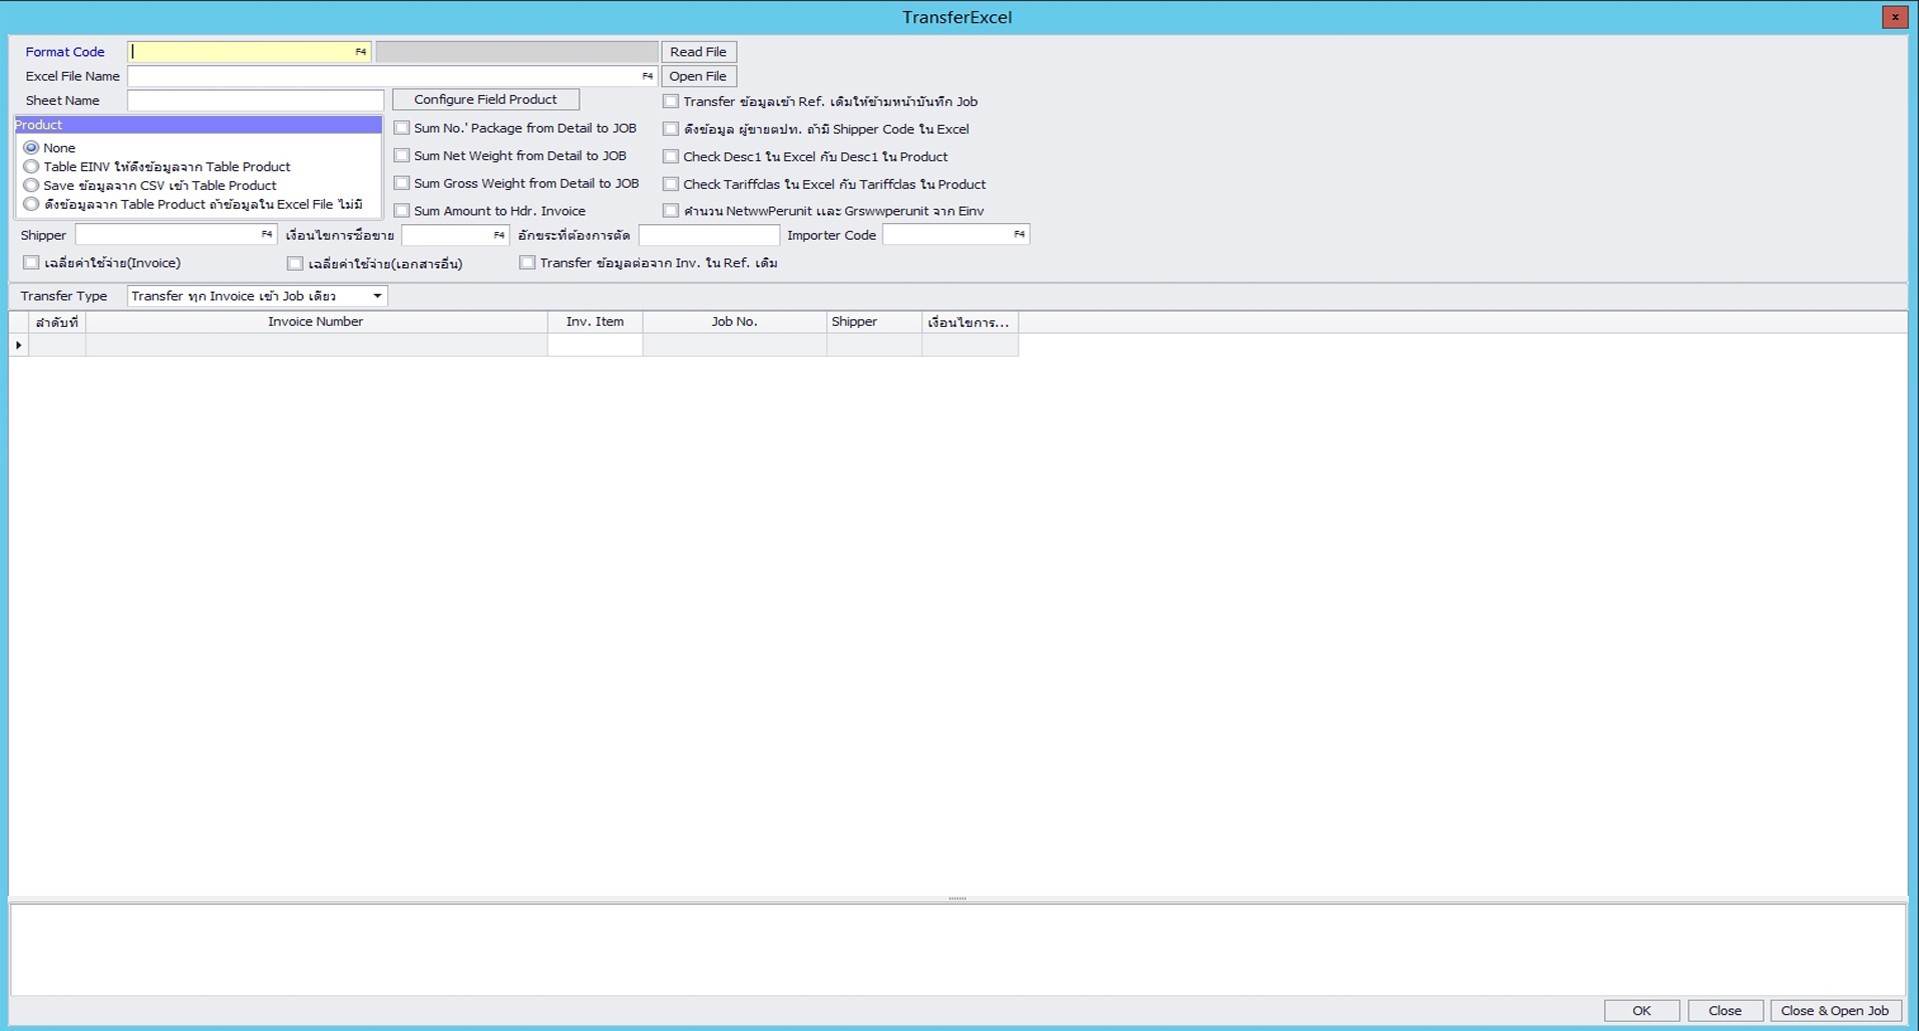Viewport: 1919px width, 1031px height.
Task: Enable Sum No.' Package from Detail to JOB
Action: point(402,127)
